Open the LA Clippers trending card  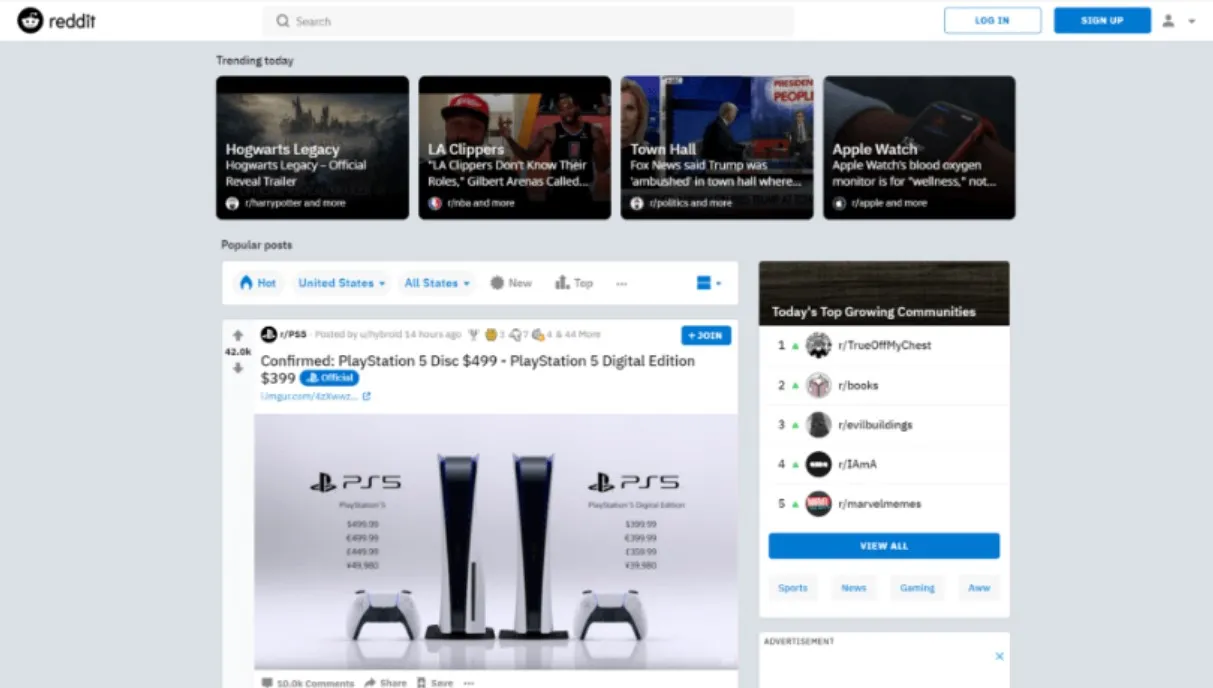point(514,148)
